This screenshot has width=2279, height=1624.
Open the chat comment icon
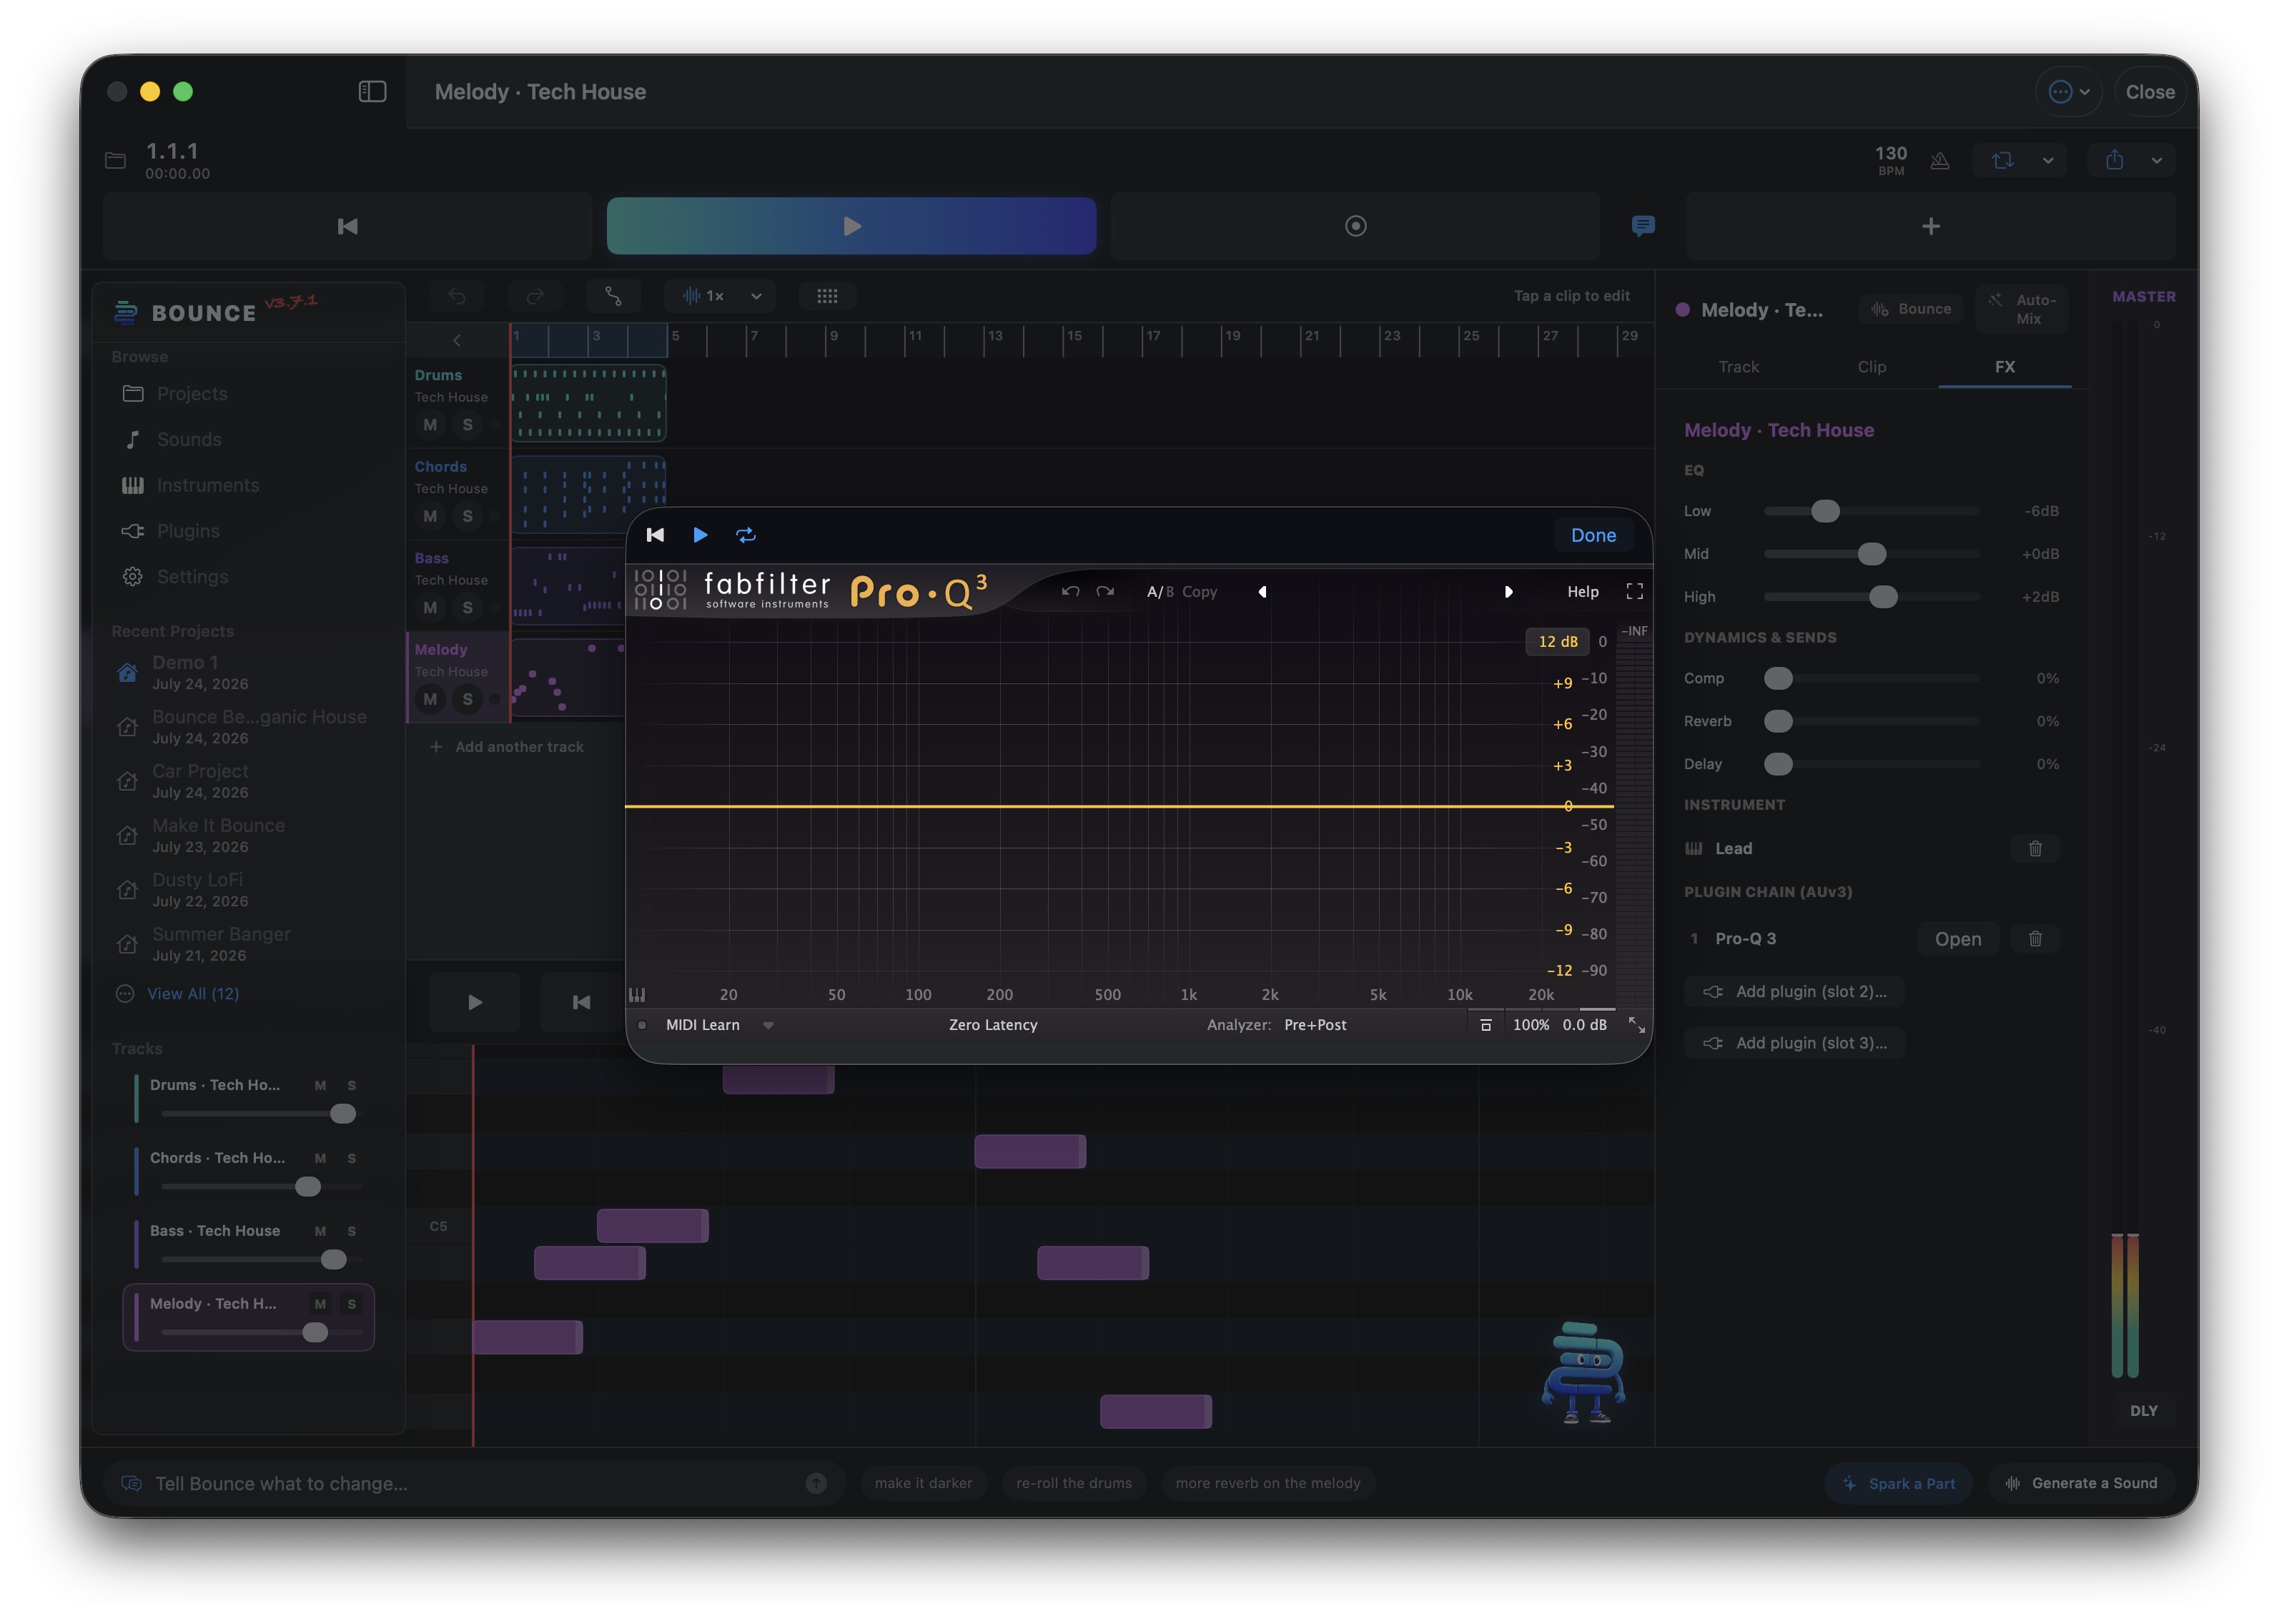1642,226
